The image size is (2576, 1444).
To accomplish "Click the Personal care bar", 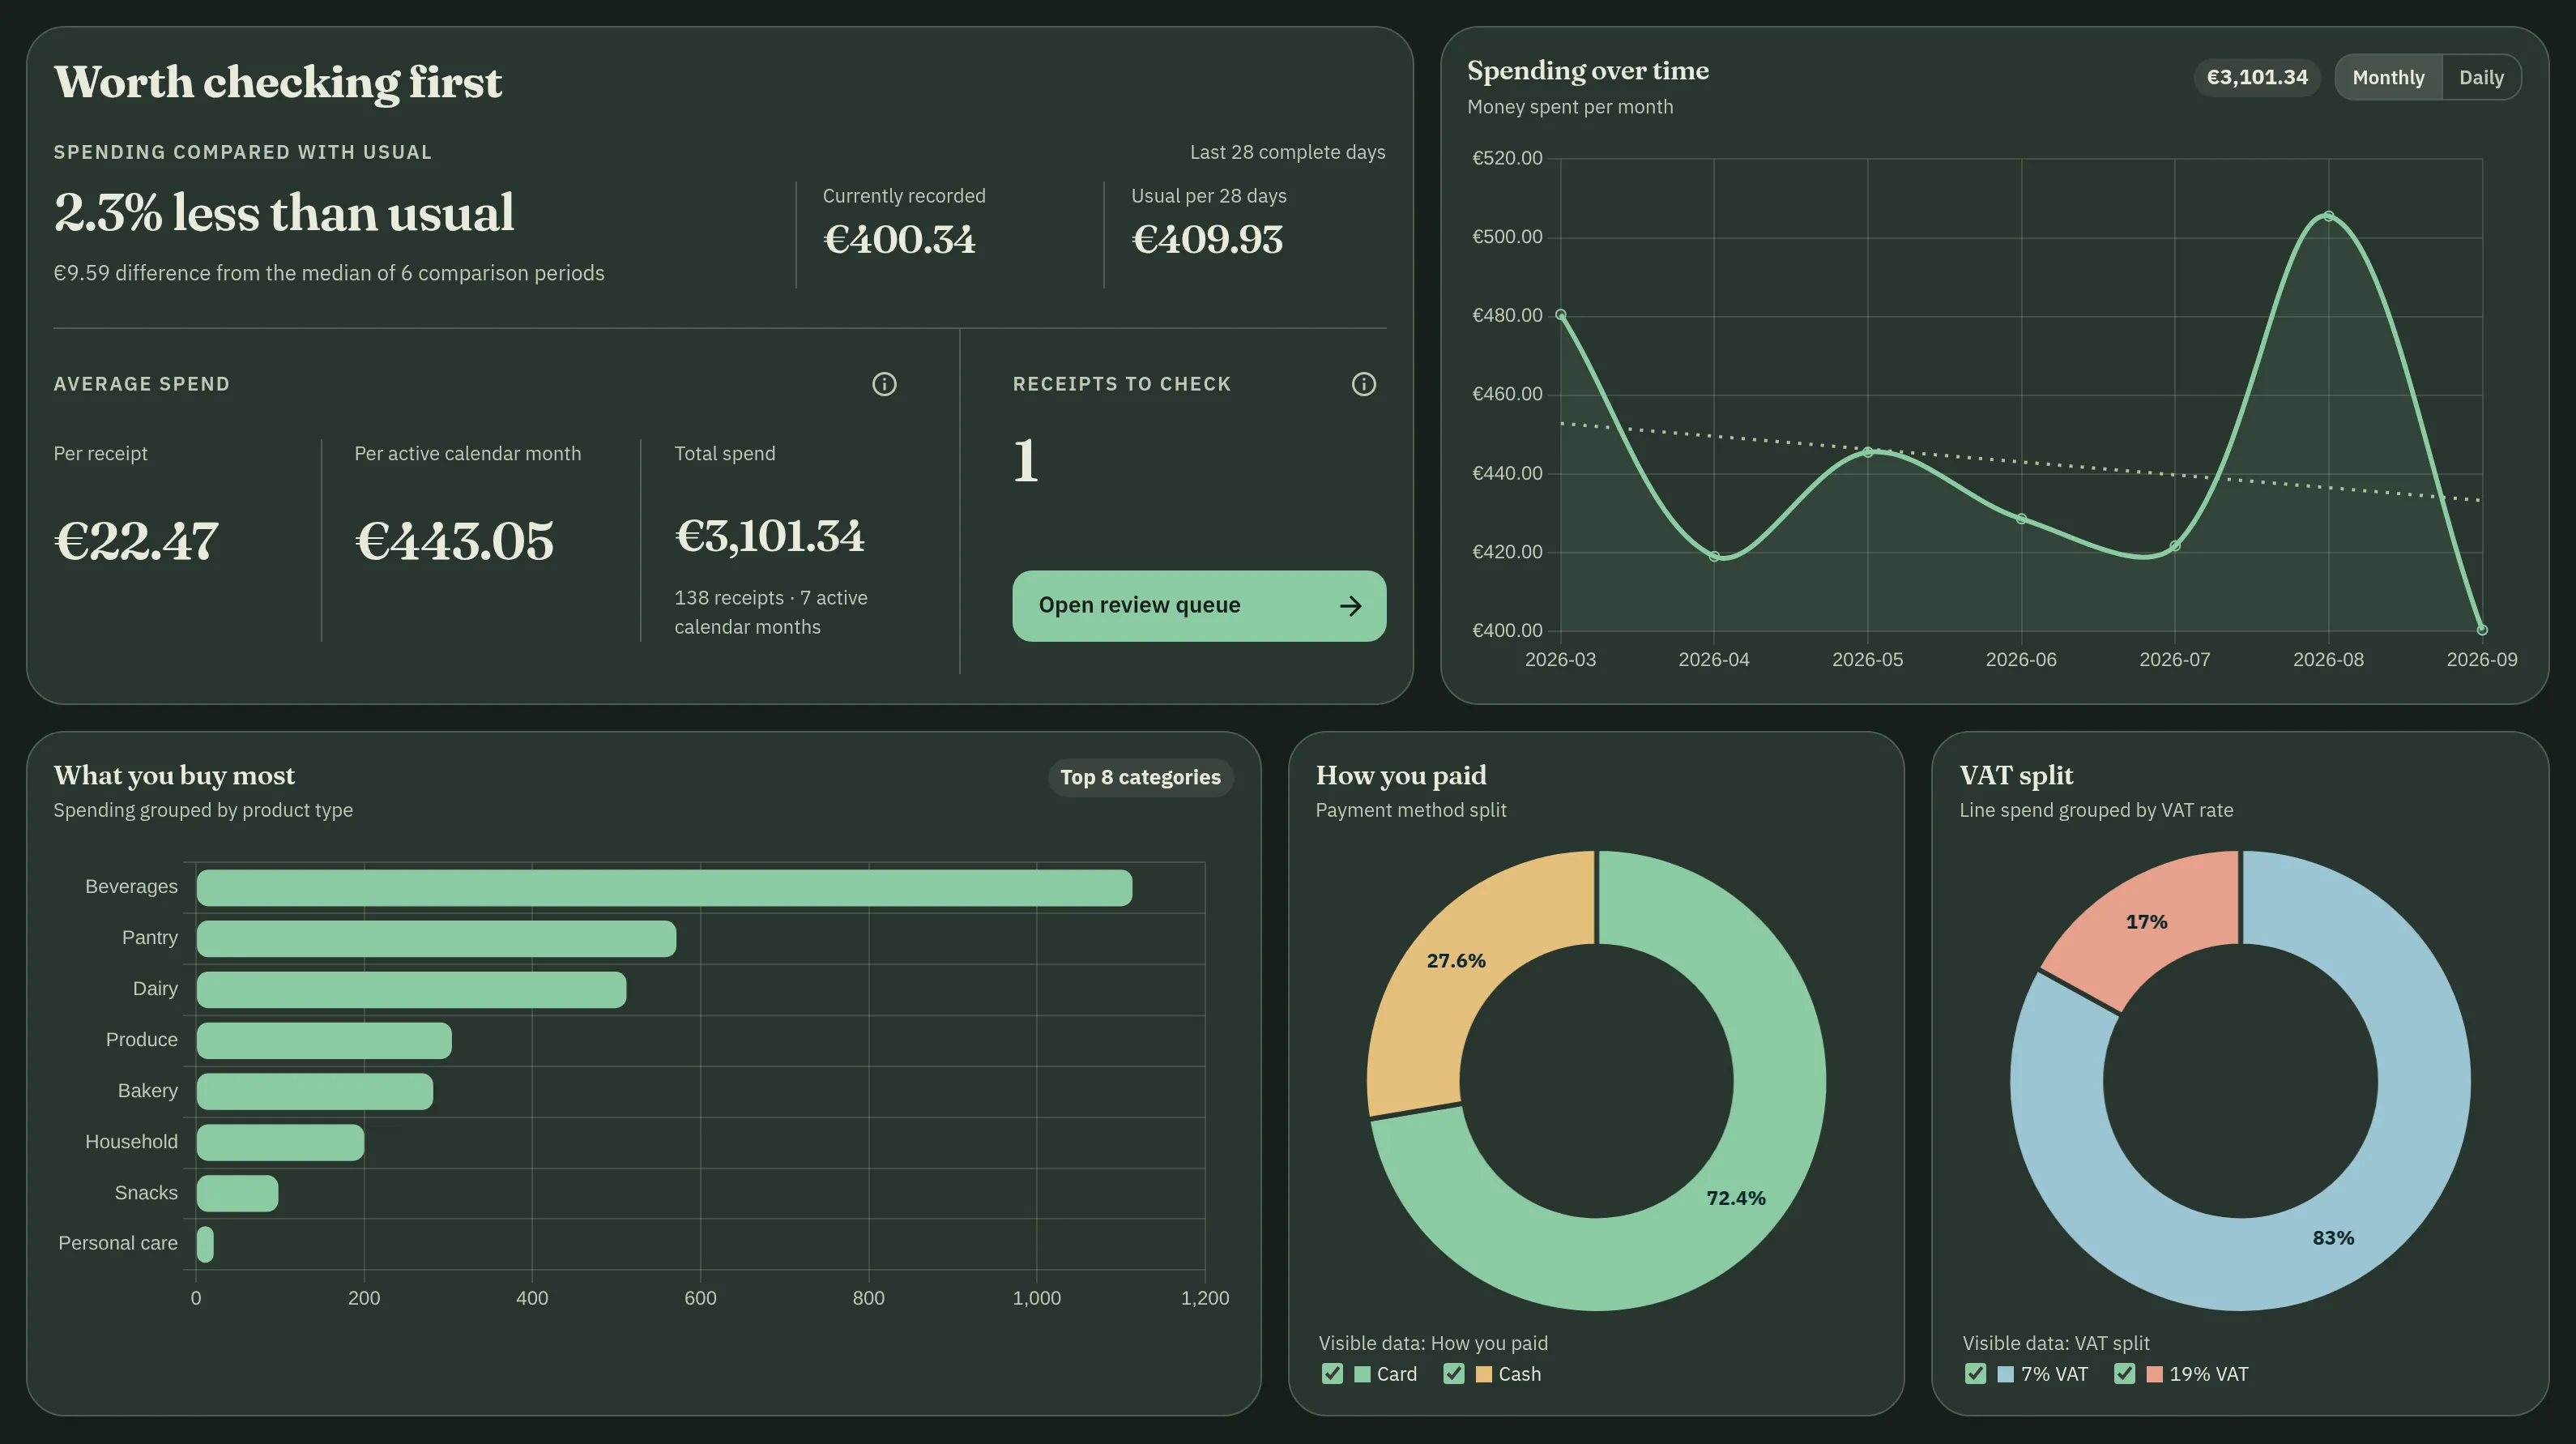I will point(205,1245).
